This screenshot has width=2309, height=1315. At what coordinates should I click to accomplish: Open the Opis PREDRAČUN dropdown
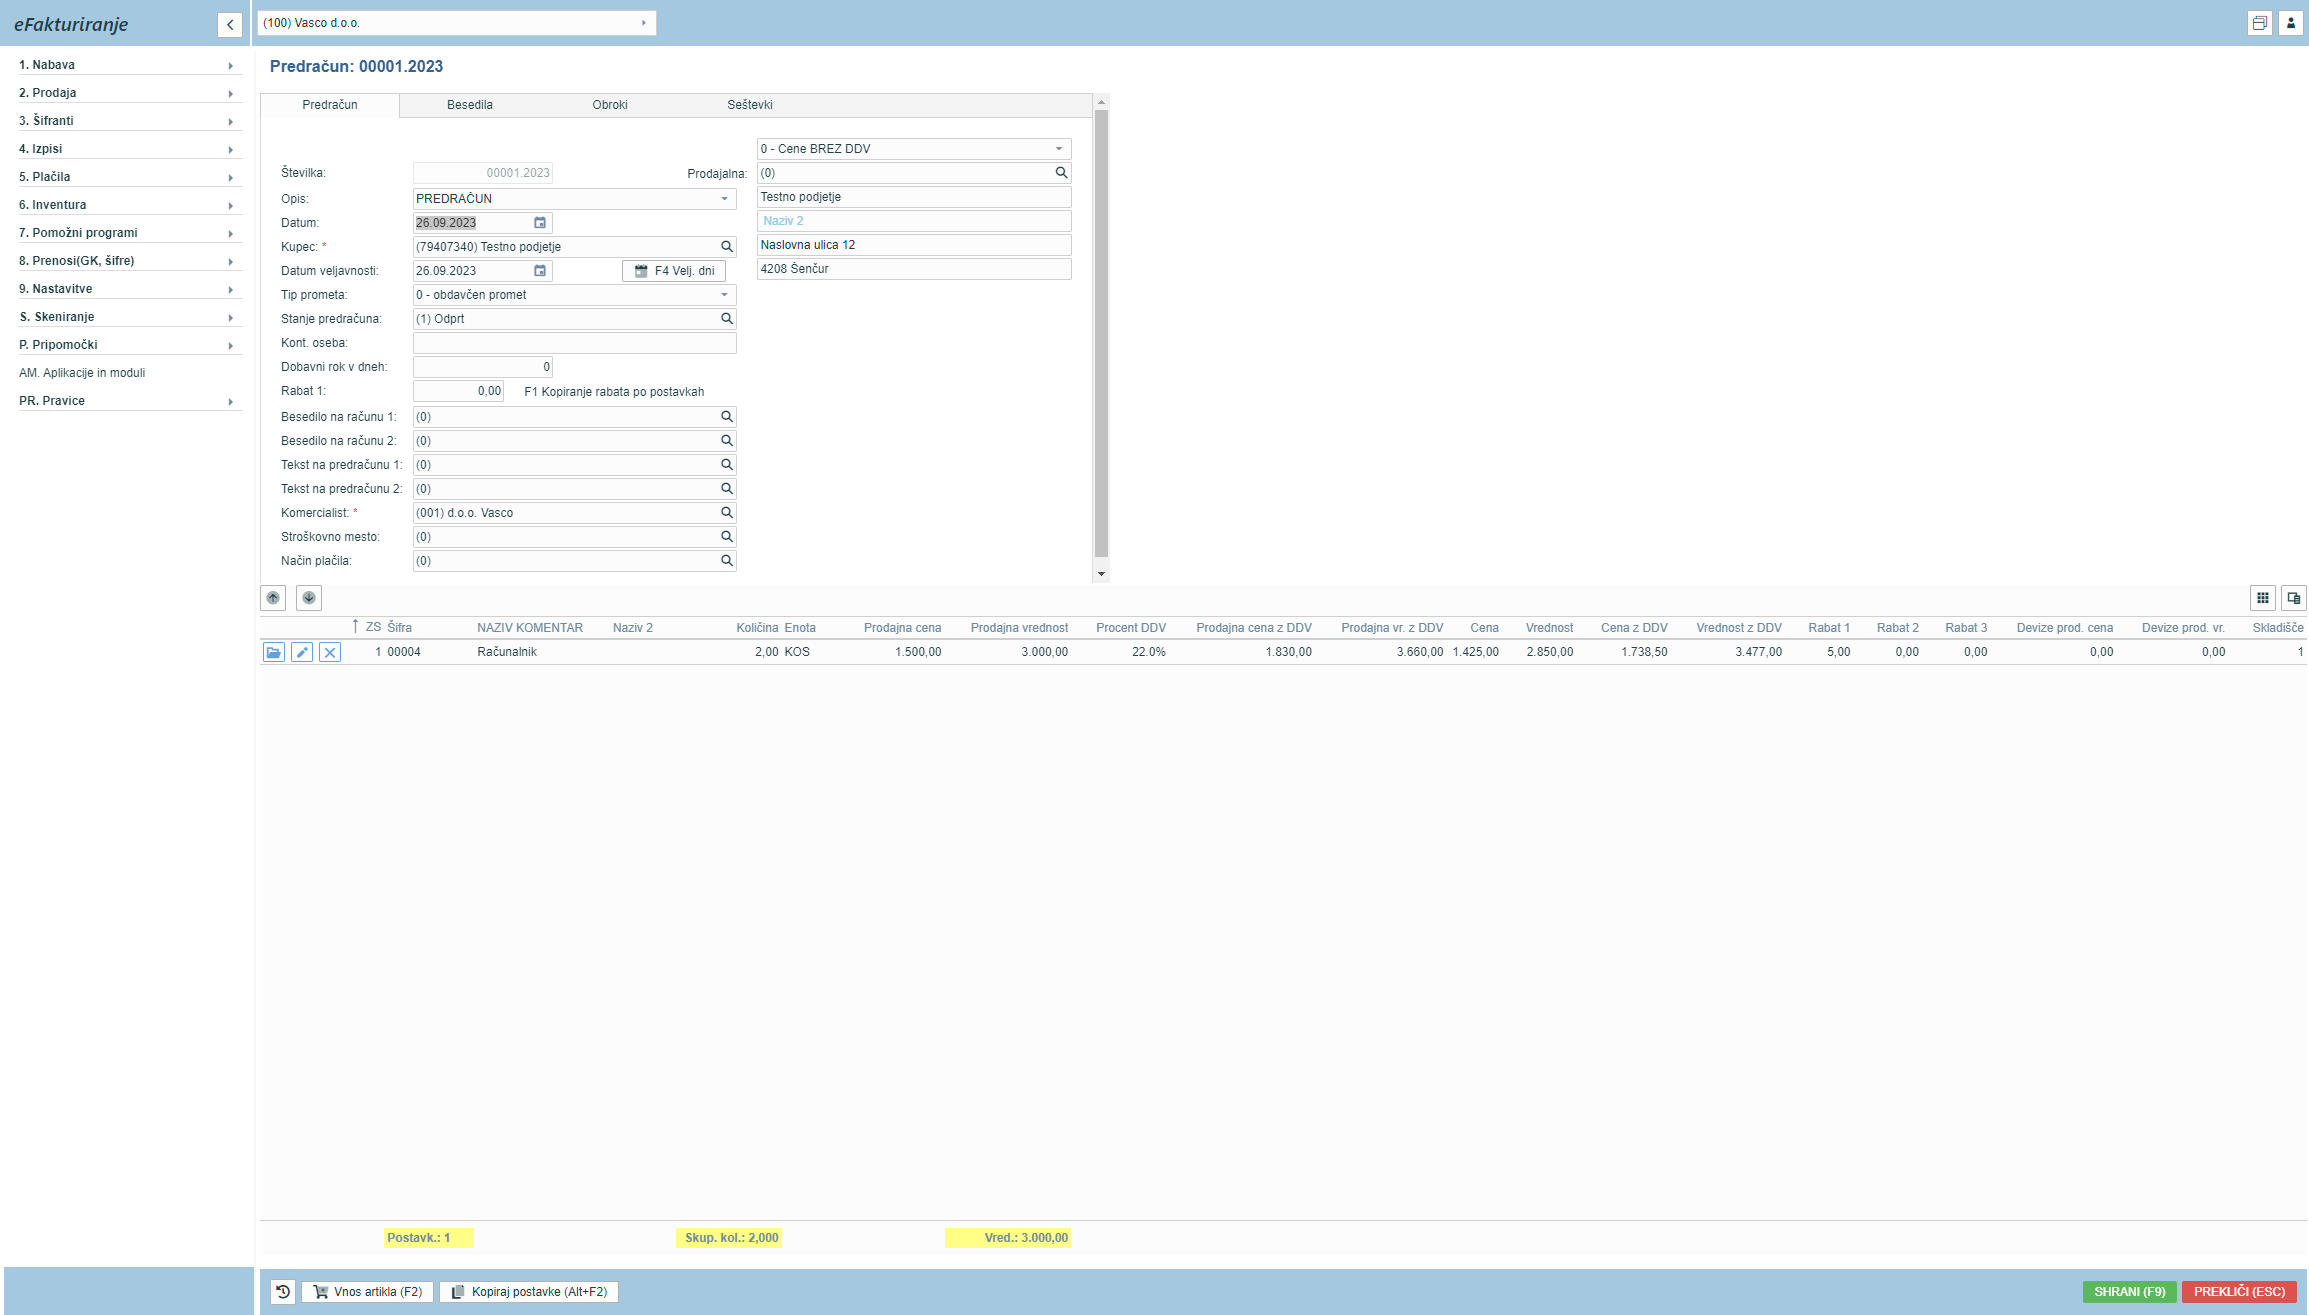click(725, 199)
